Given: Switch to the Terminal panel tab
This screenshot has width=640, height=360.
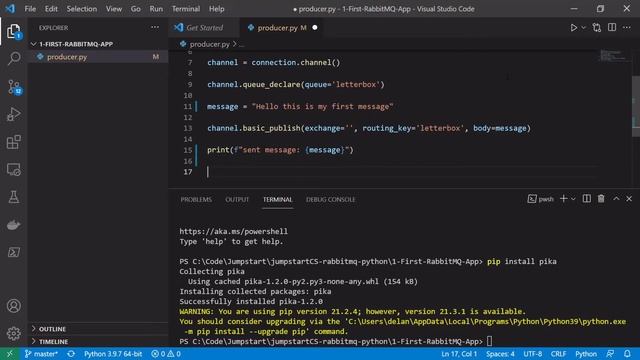Looking at the screenshot, I should coord(278,200).
